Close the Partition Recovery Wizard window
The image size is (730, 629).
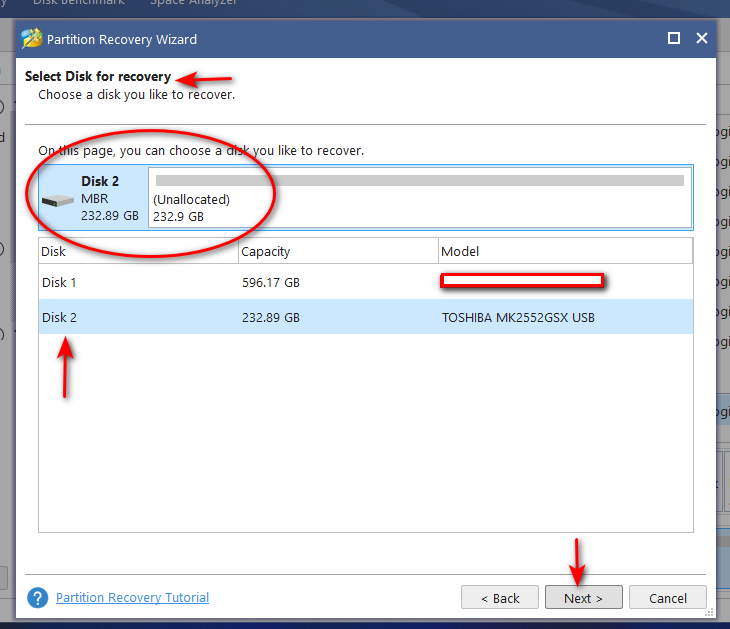point(702,38)
